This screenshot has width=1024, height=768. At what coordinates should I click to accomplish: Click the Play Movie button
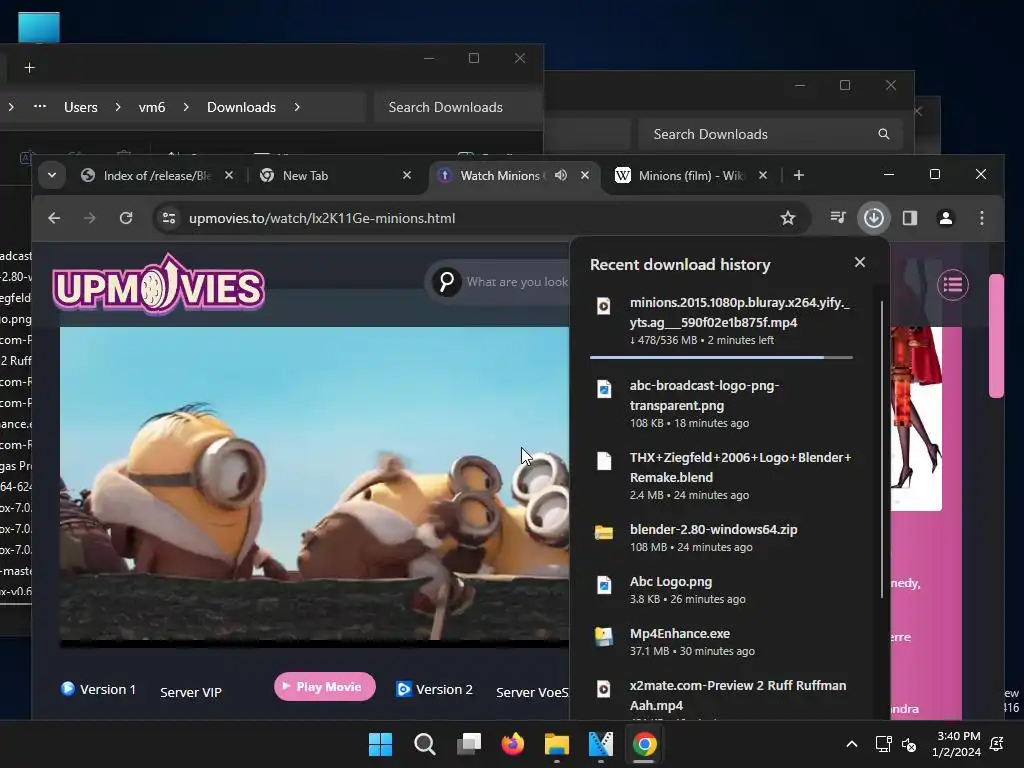[x=325, y=686]
